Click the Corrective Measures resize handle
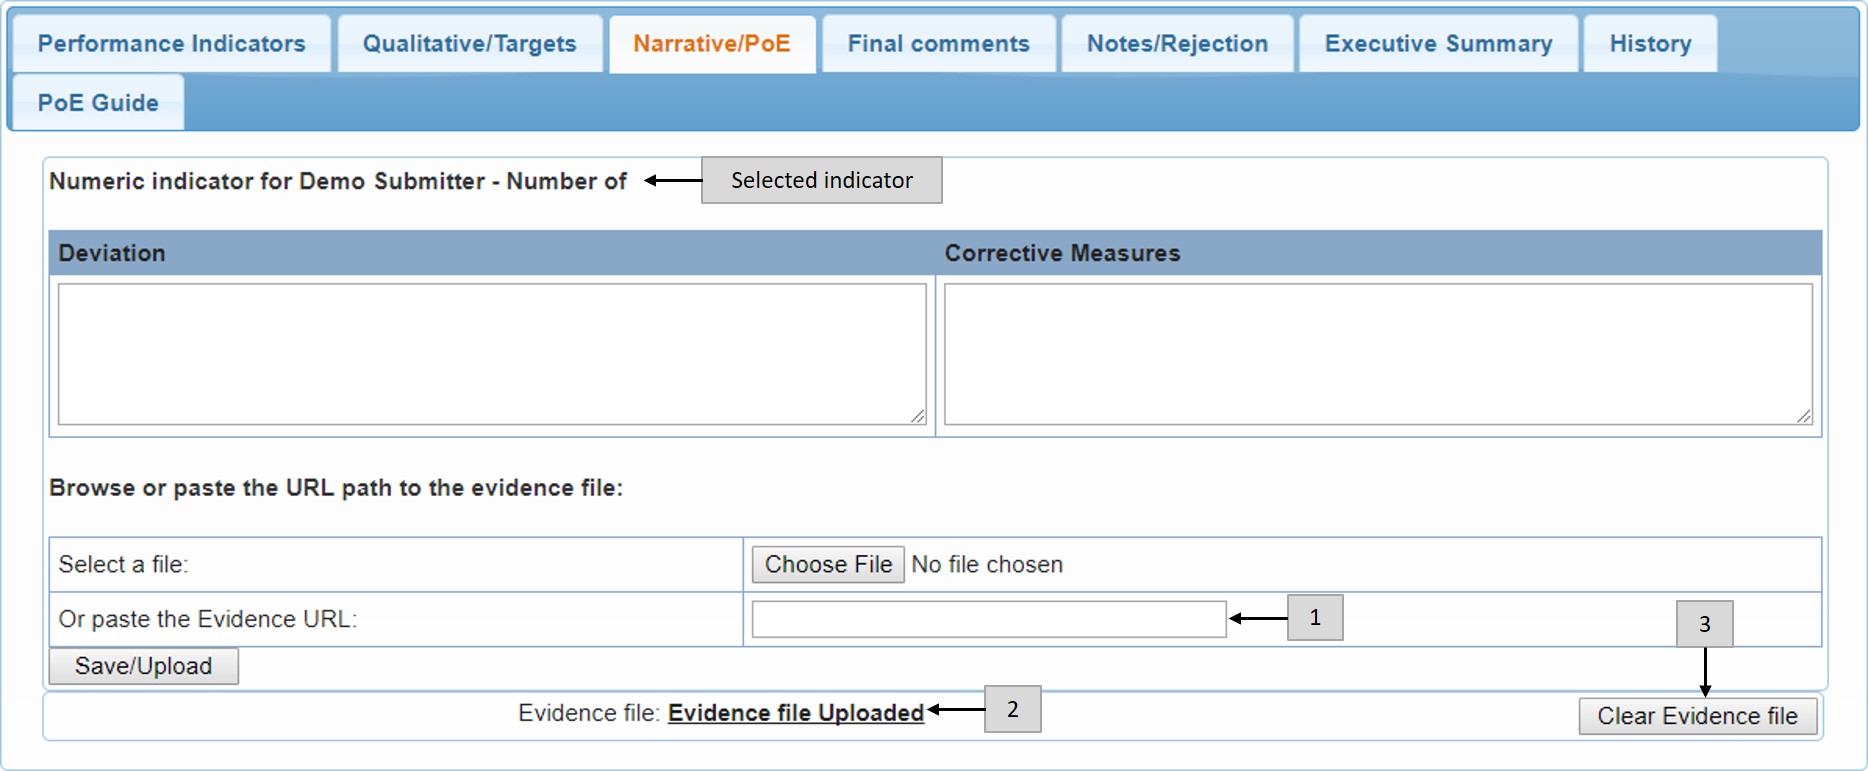This screenshot has height=771, width=1868. pyautogui.click(x=1804, y=416)
